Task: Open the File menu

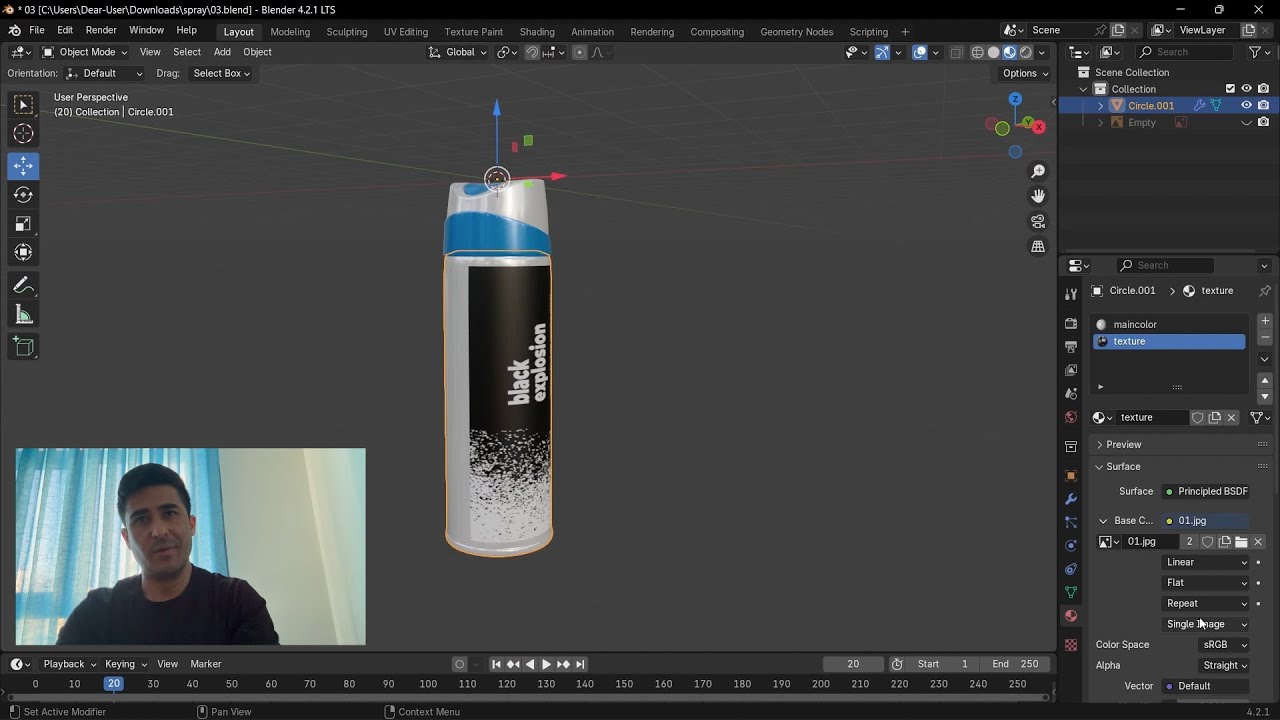Action: coord(37,30)
